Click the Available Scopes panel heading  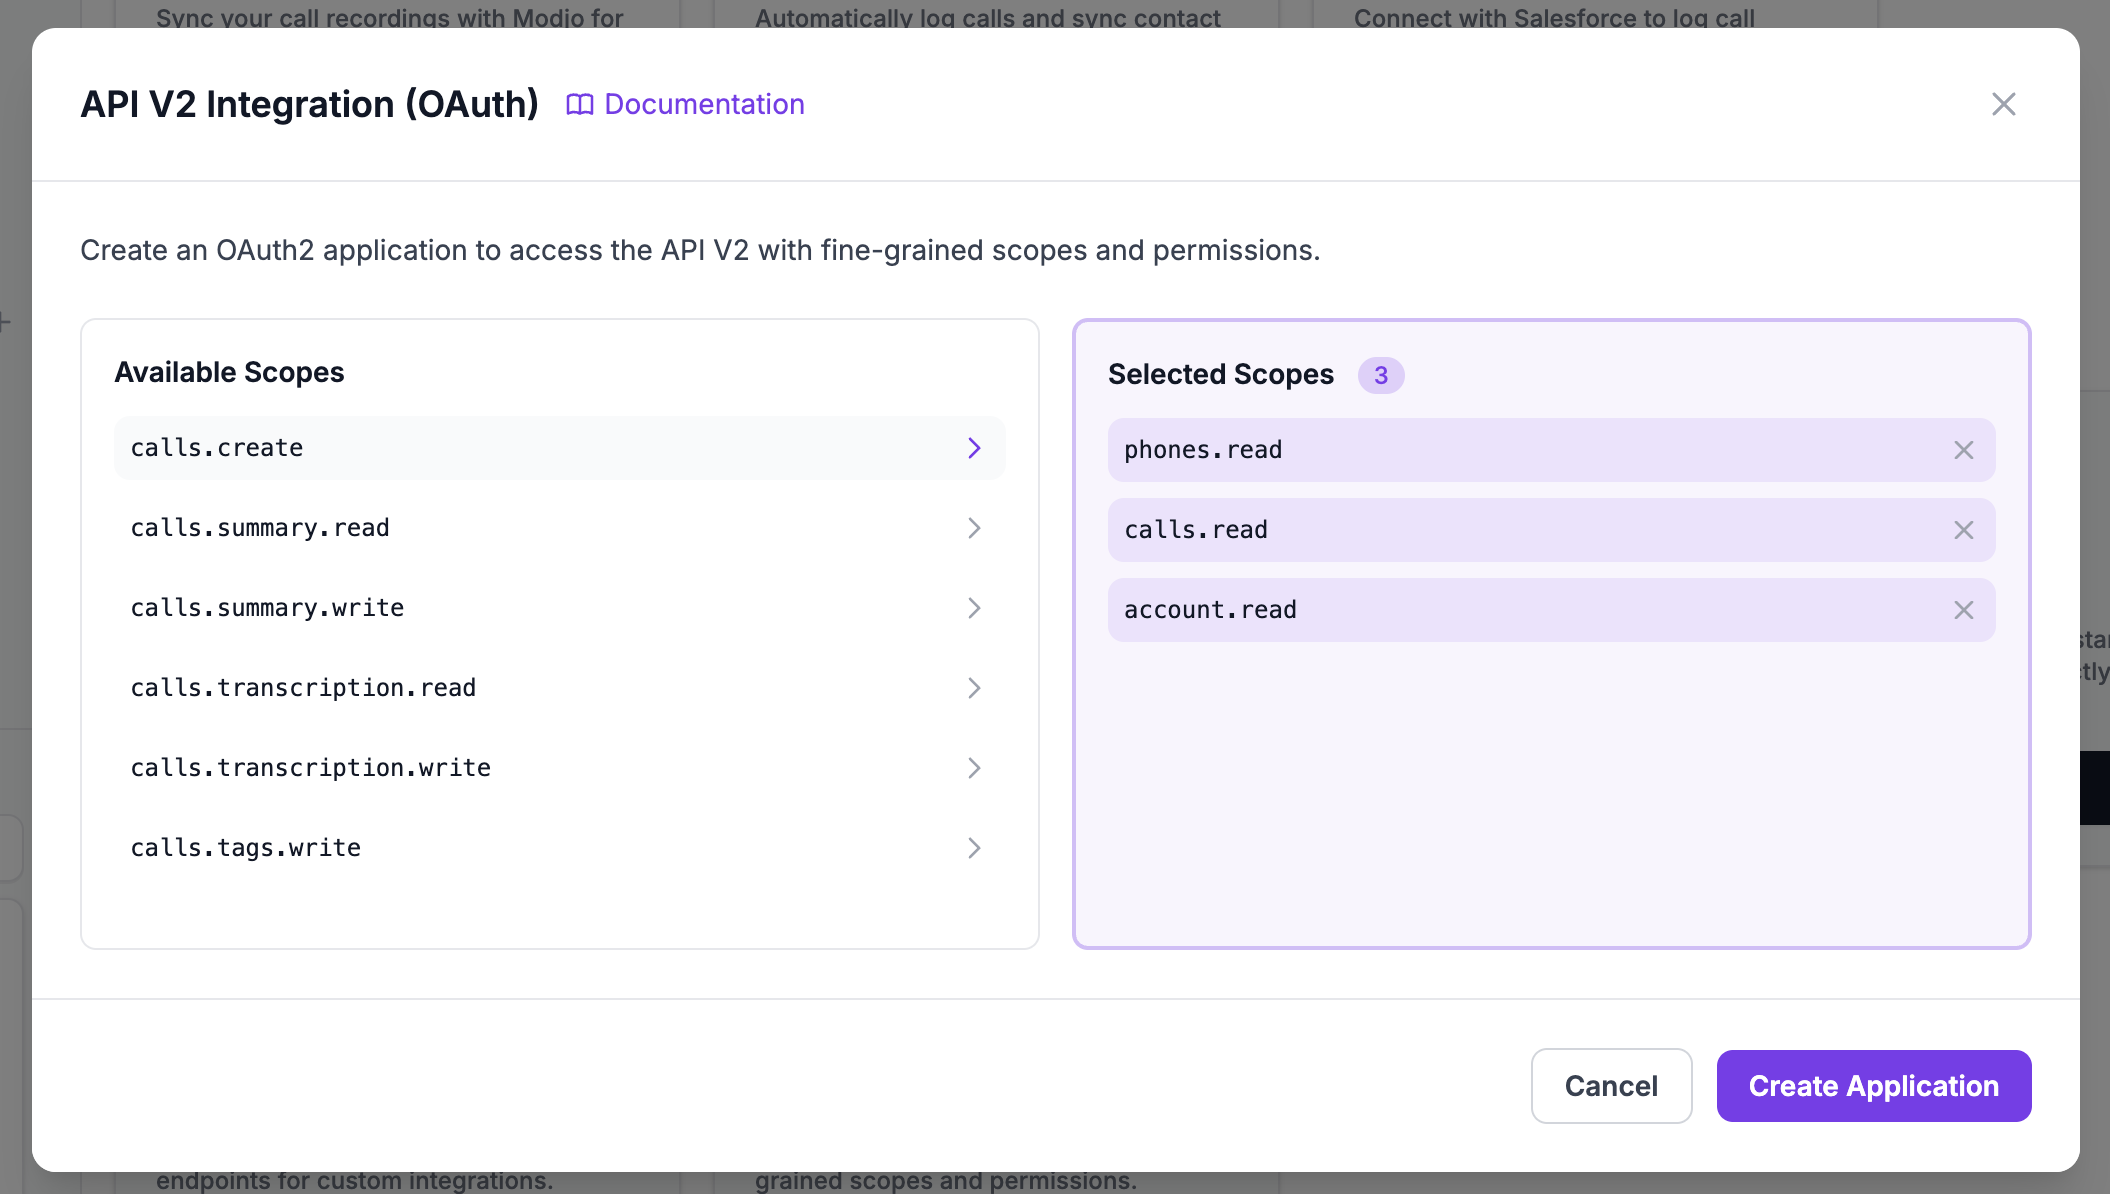point(229,372)
